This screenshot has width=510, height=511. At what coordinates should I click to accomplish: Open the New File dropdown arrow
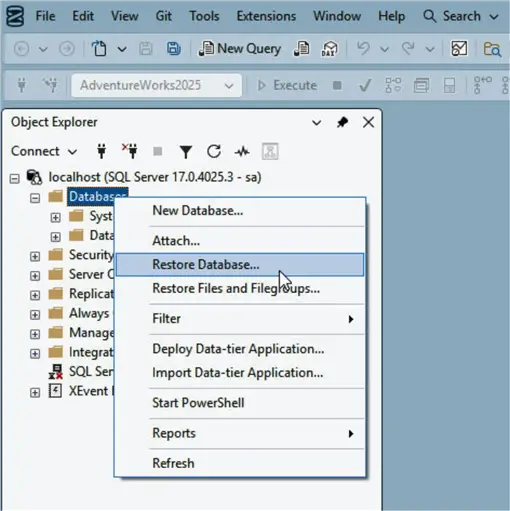tap(122, 49)
